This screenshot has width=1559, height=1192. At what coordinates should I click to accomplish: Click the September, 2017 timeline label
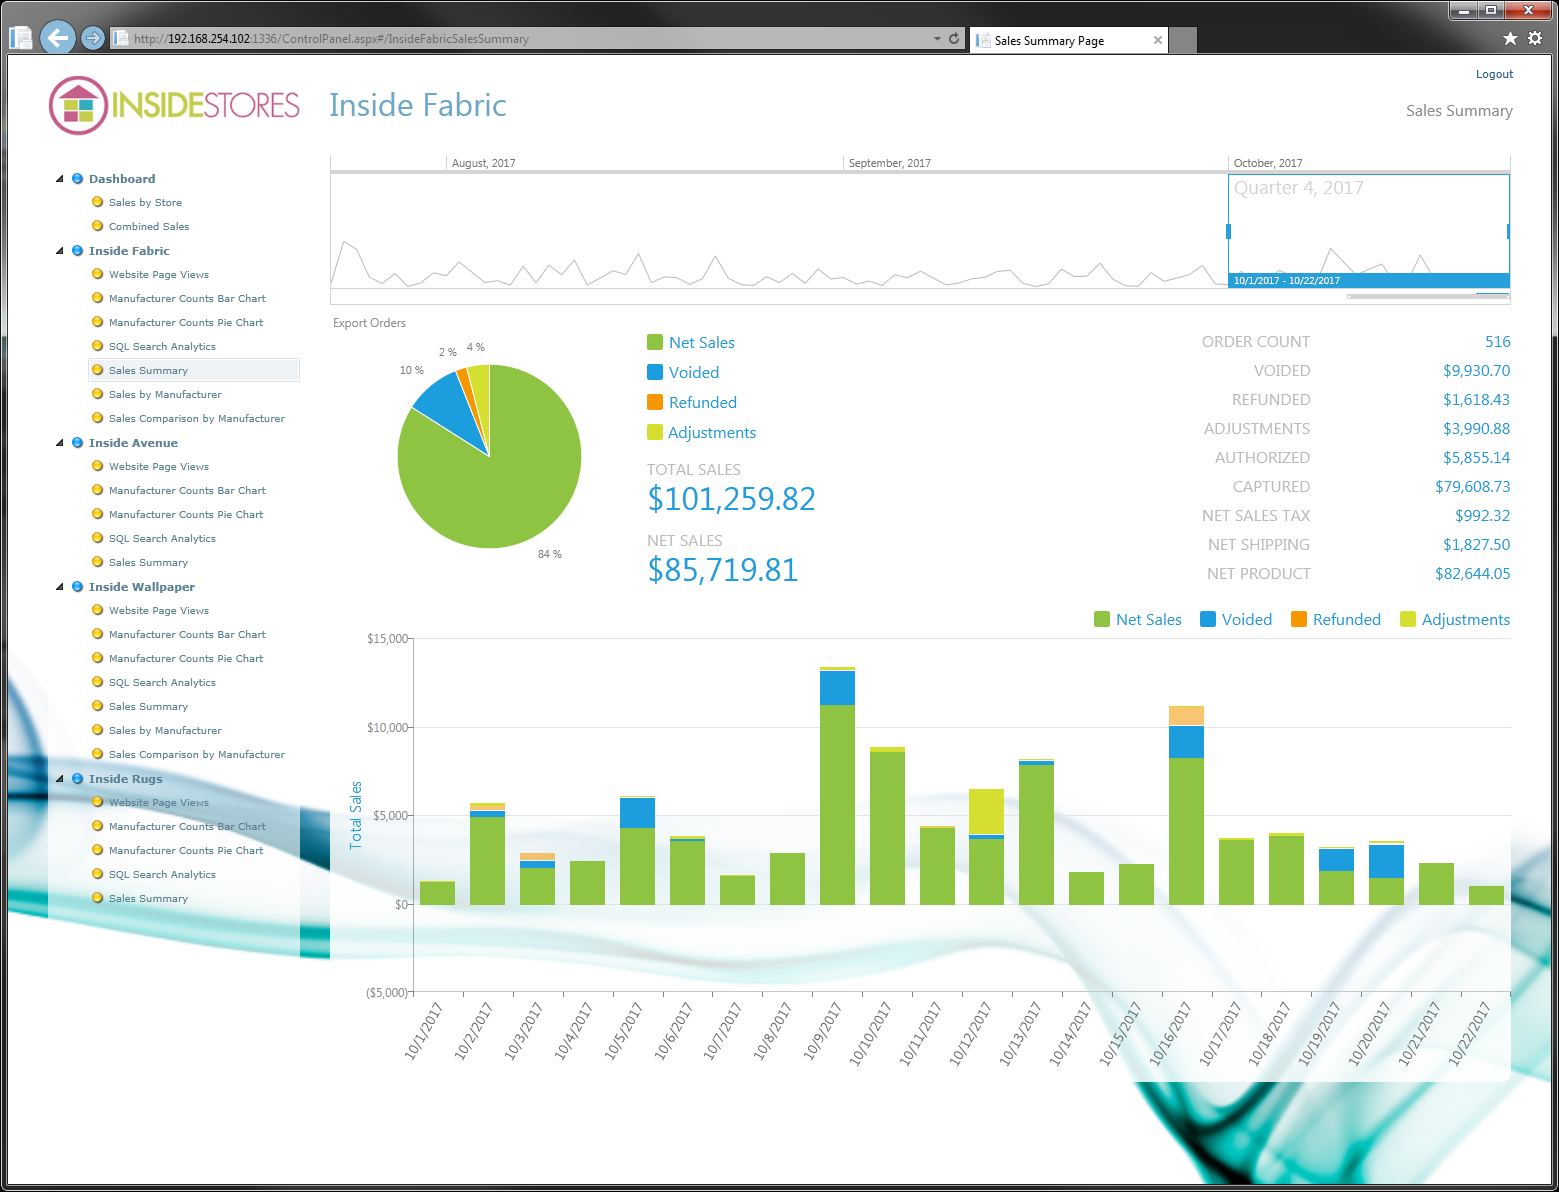tap(889, 163)
